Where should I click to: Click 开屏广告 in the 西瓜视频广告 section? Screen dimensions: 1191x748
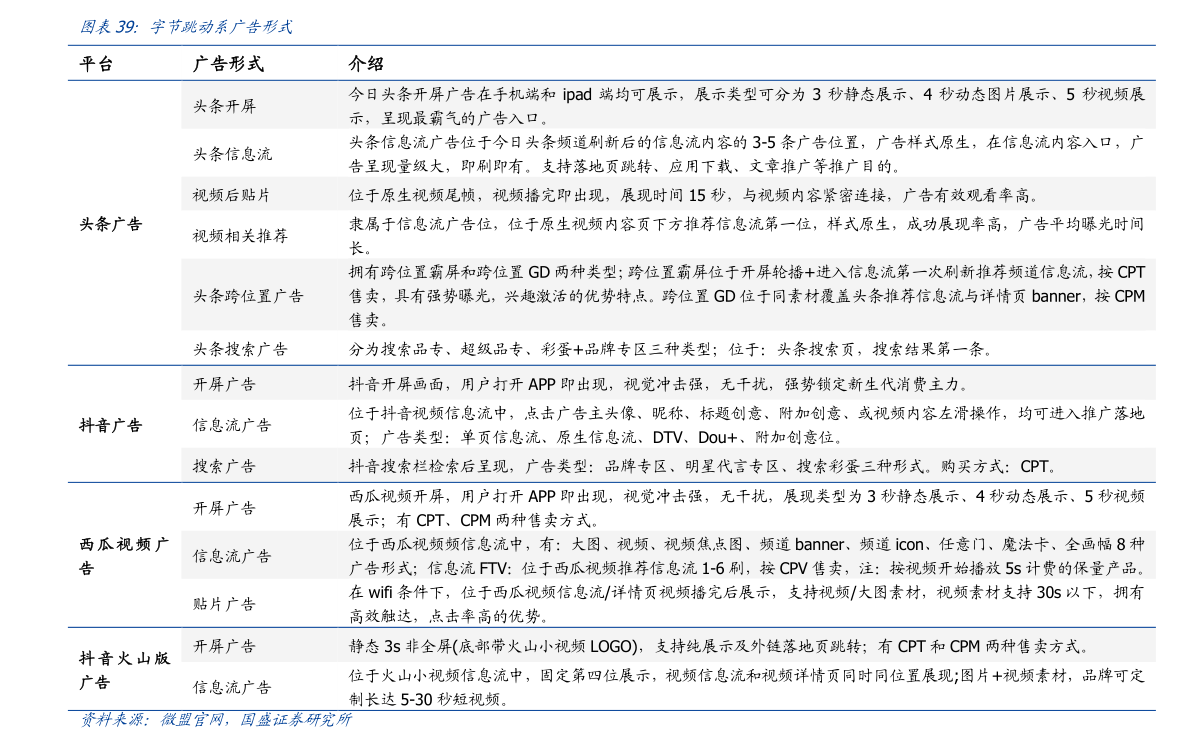224,508
